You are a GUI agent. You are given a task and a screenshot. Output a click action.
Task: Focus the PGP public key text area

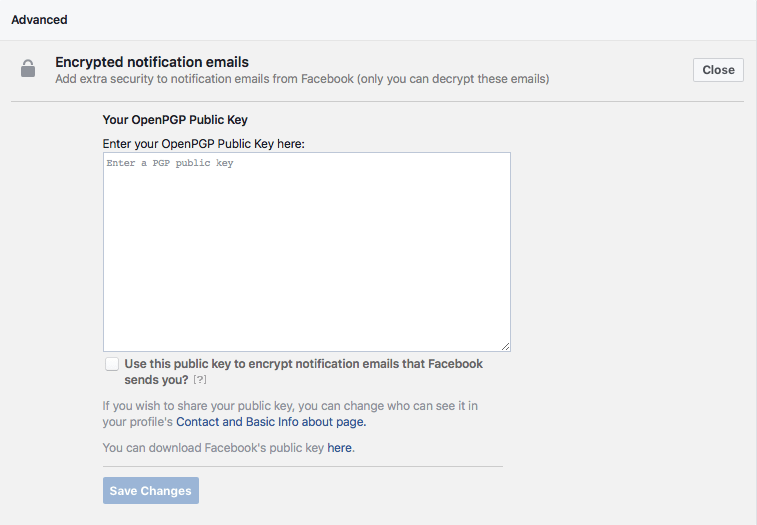[307, 252]
